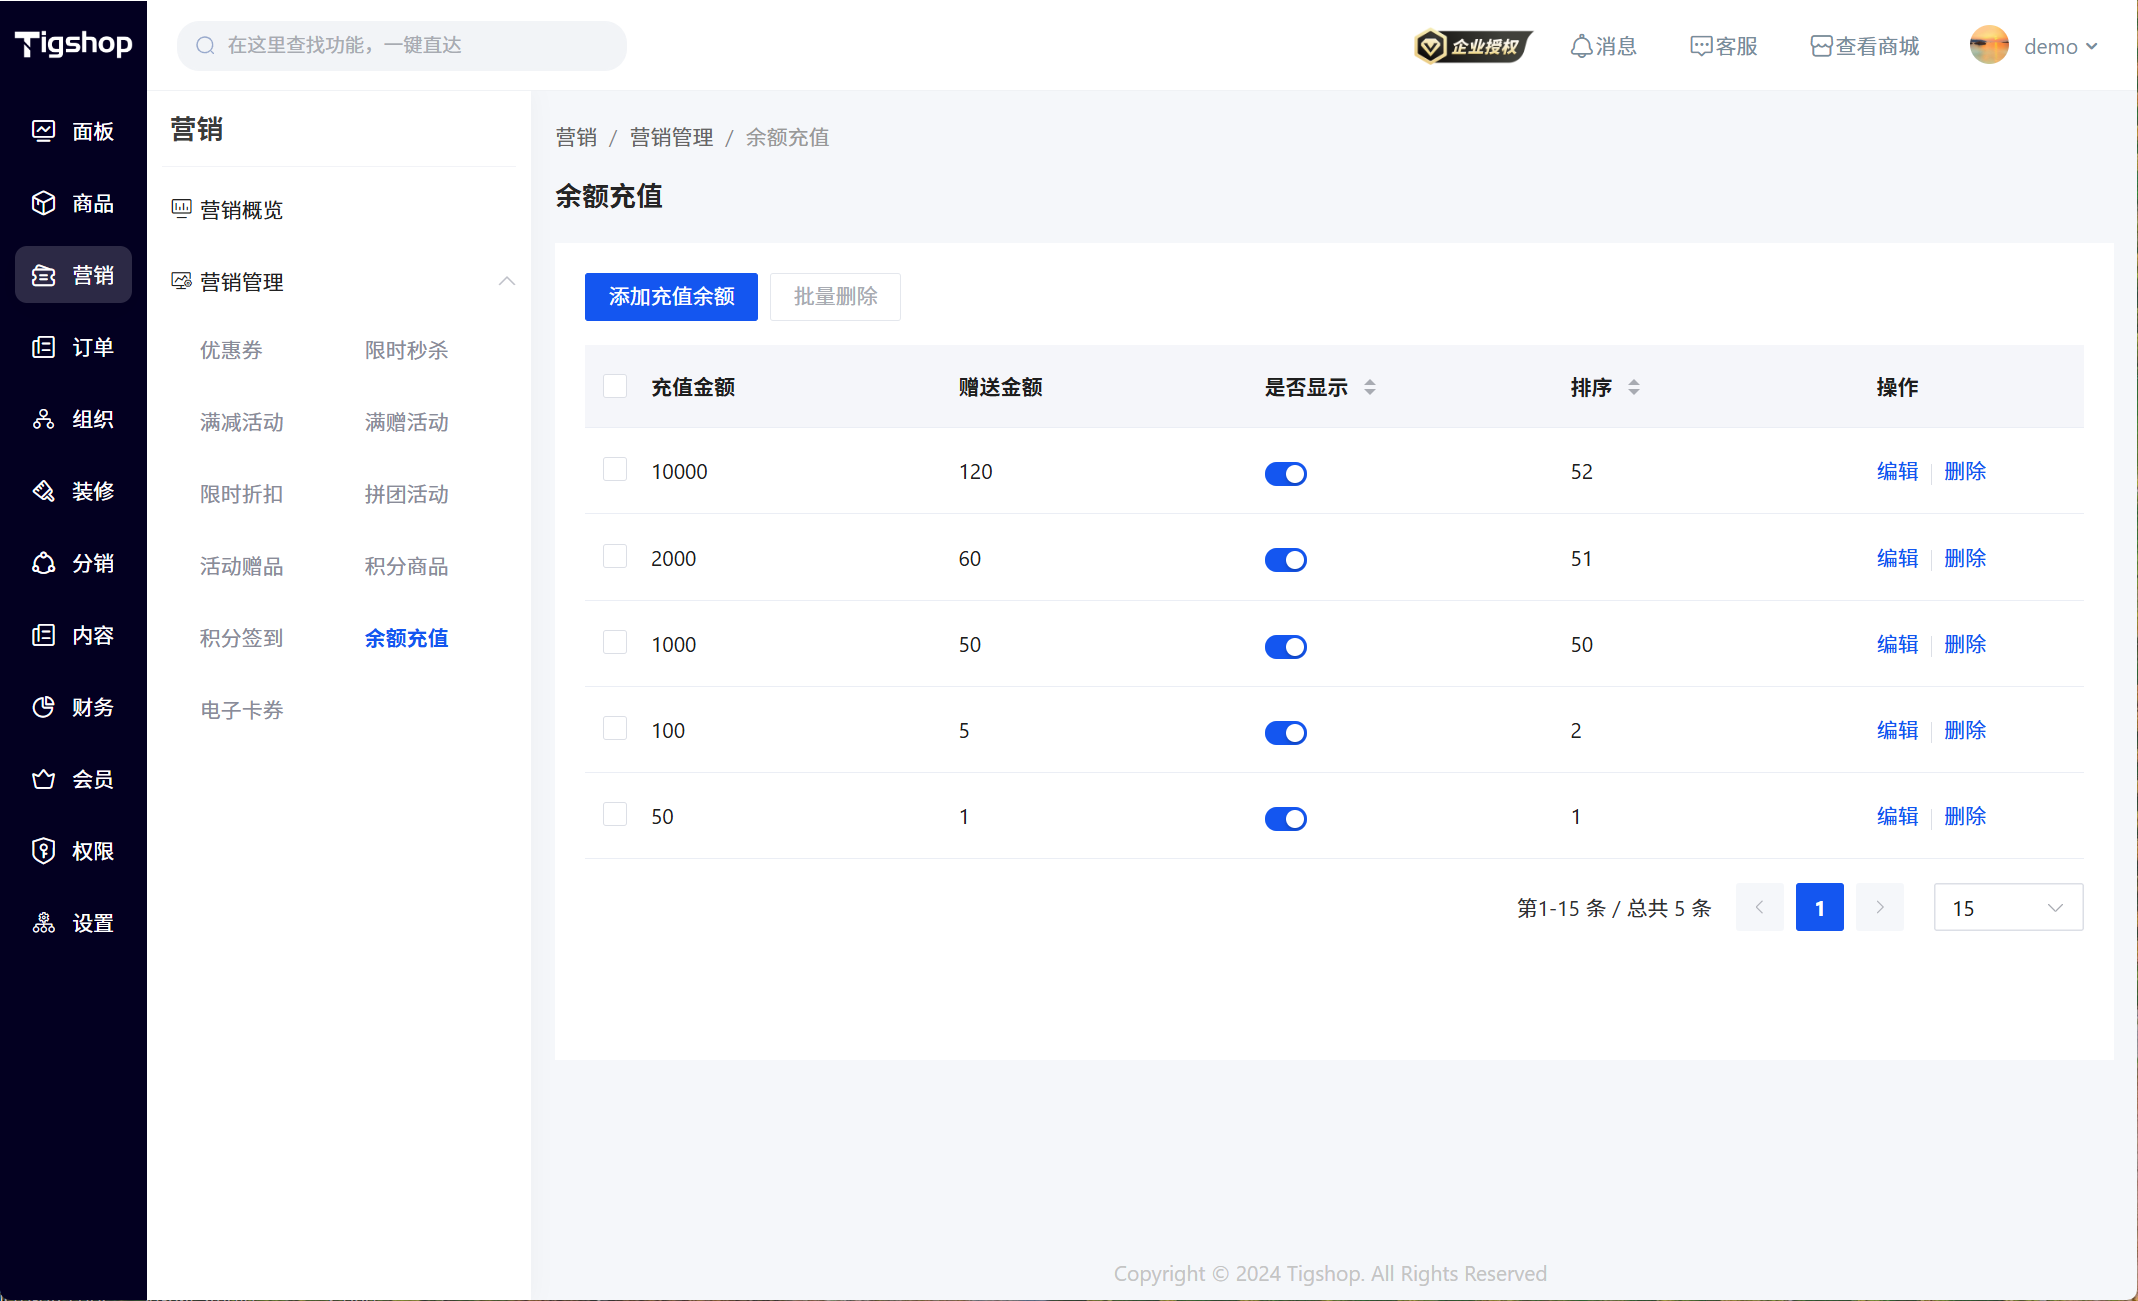Open the page size 15 dropdown
Image resolution: width=2138 pixels, height=1301 pixels.
[2007, 907]
